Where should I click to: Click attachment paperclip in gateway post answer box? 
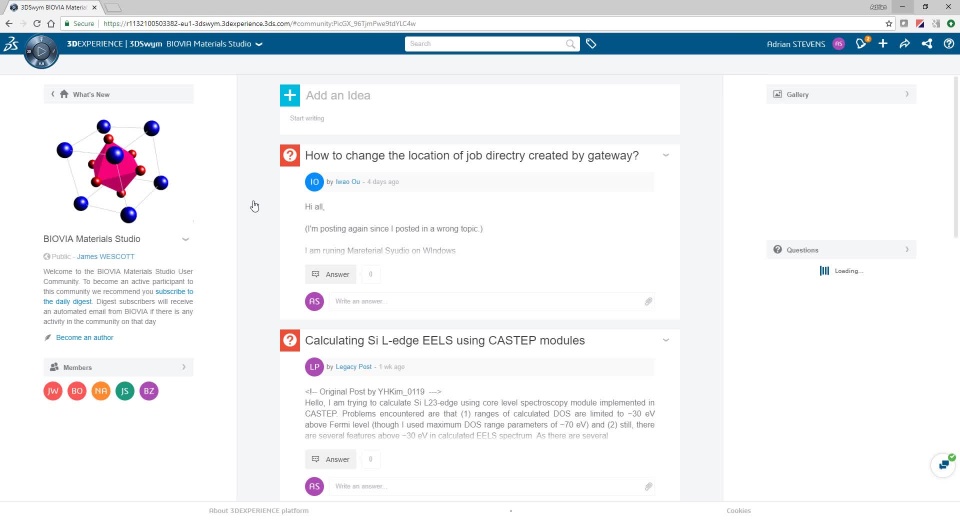pyautogui.click(x=648, y=301)
